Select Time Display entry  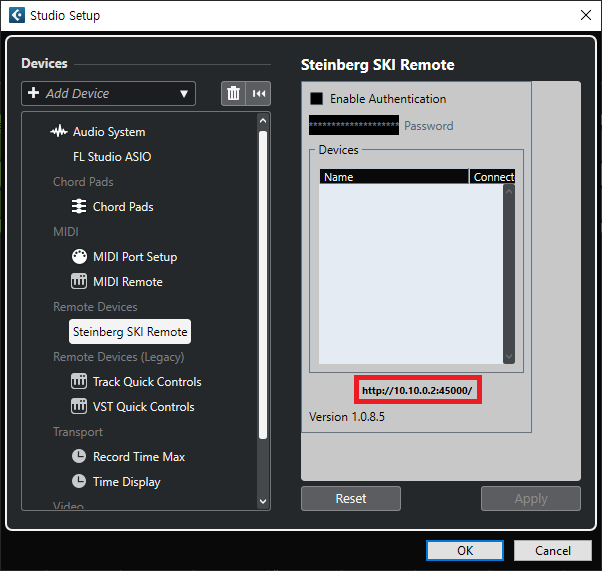click(x=127, y=482)
